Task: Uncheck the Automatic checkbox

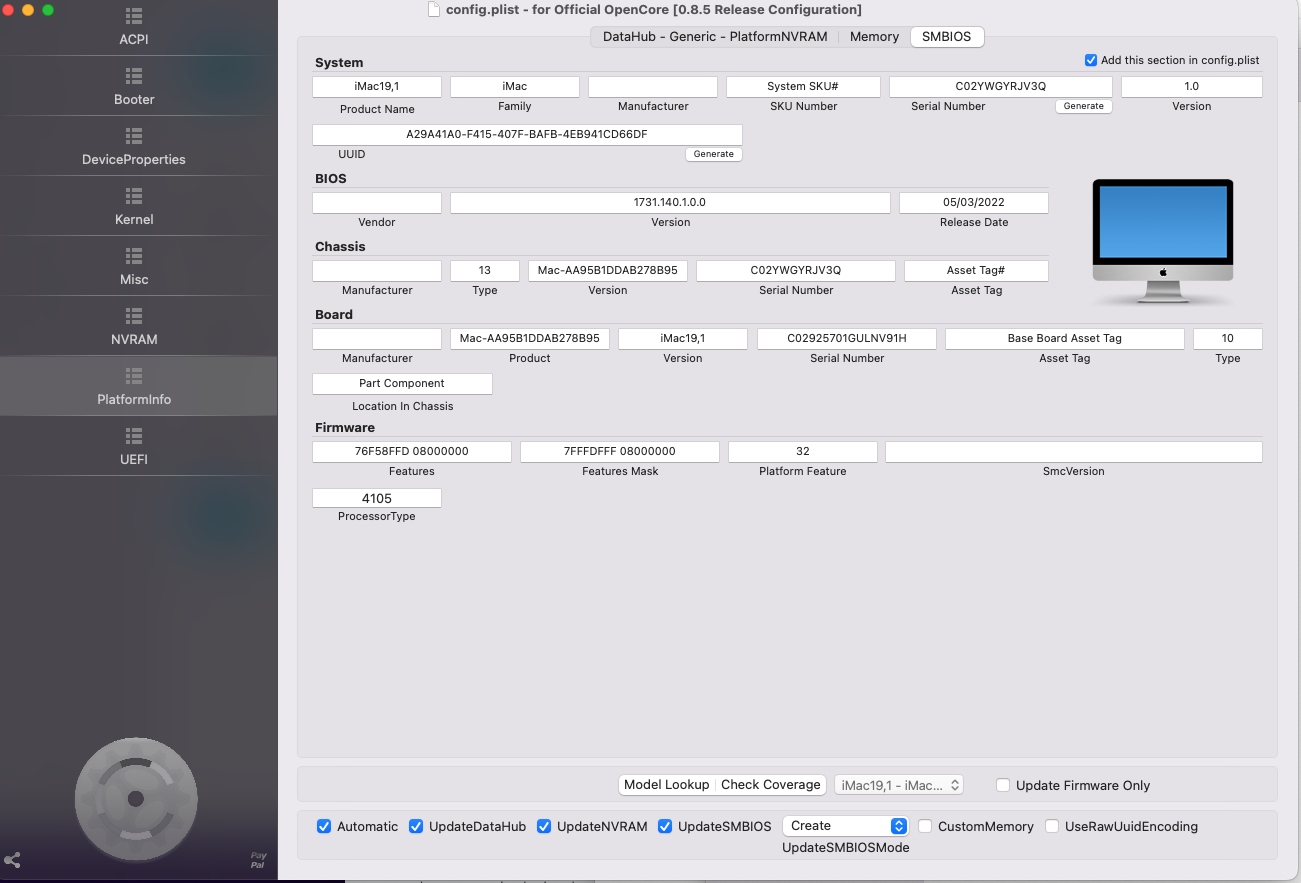Action: coord(324,826)
